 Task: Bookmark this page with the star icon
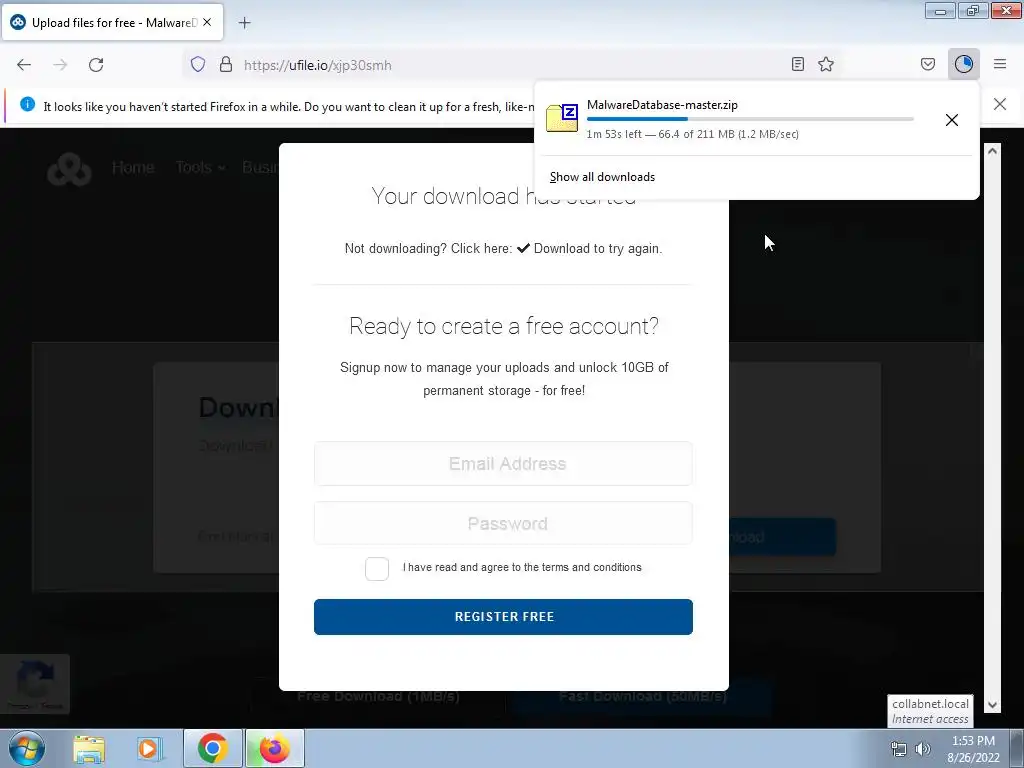click(826, 64)
